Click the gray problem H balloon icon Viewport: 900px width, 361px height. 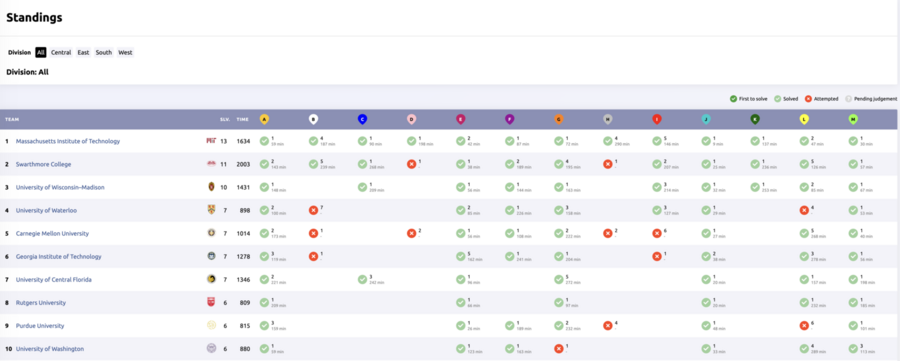point(608,119)
